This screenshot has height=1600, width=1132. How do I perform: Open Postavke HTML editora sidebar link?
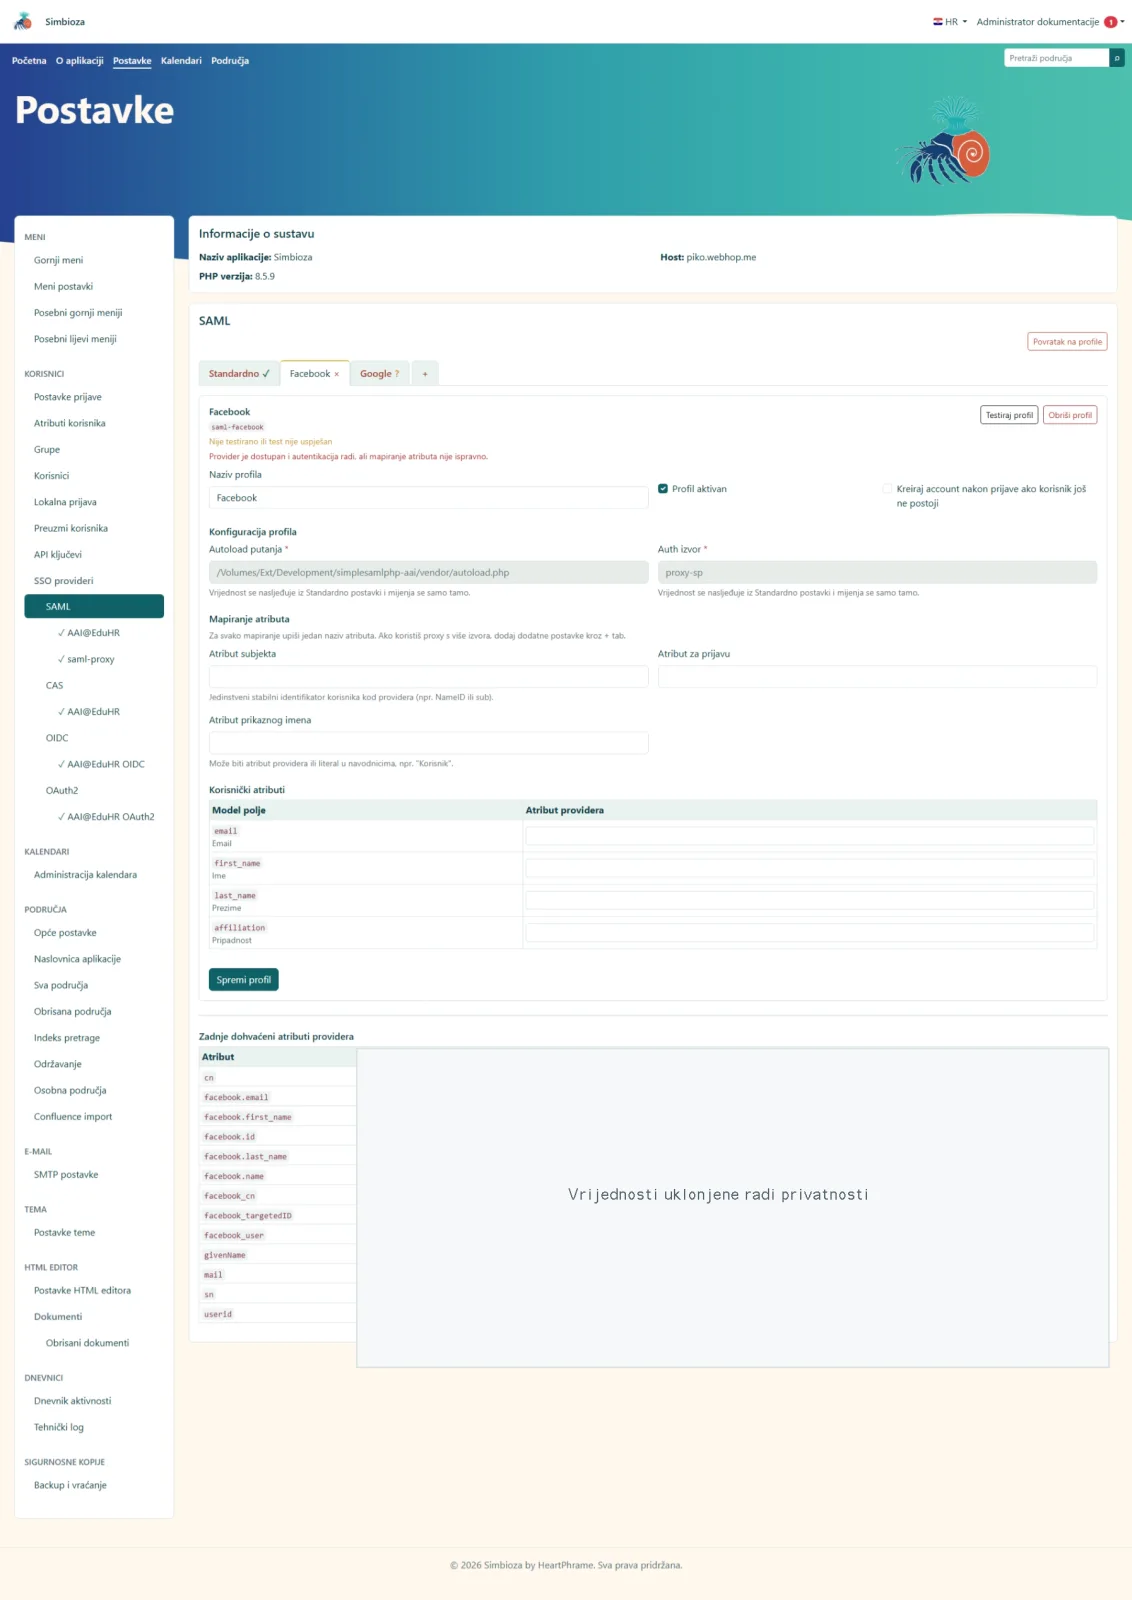click(82, 1291)
